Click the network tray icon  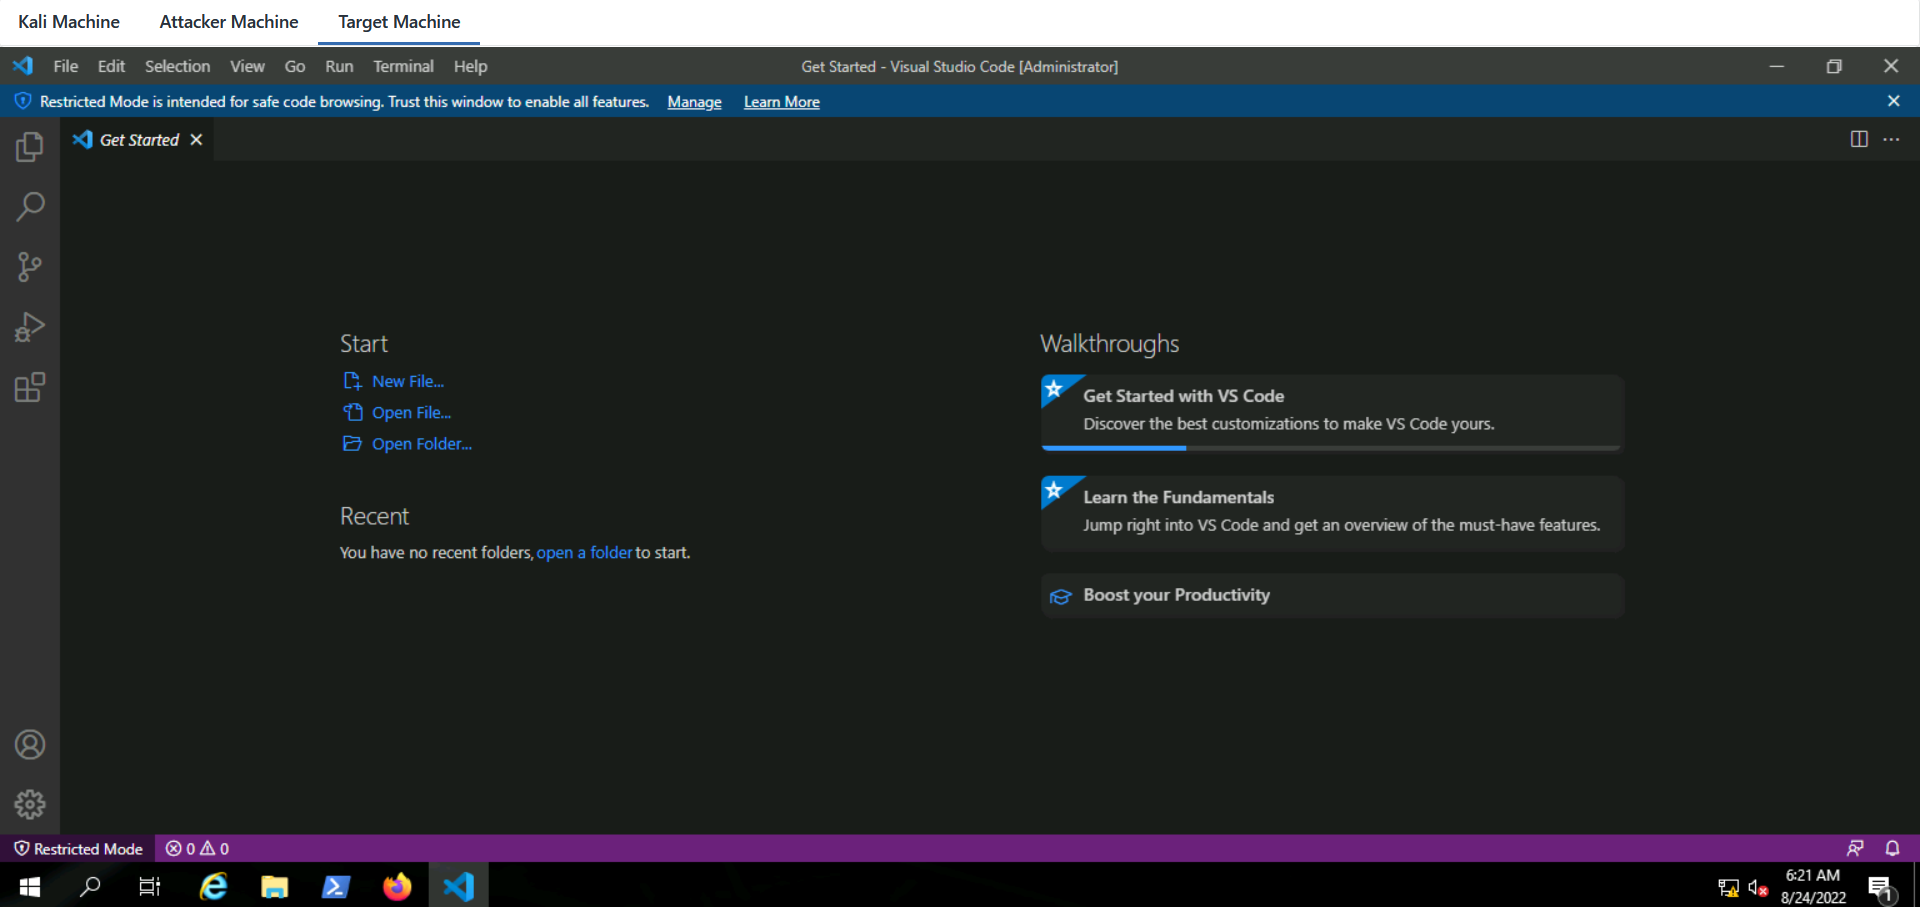click(1728, 887)
